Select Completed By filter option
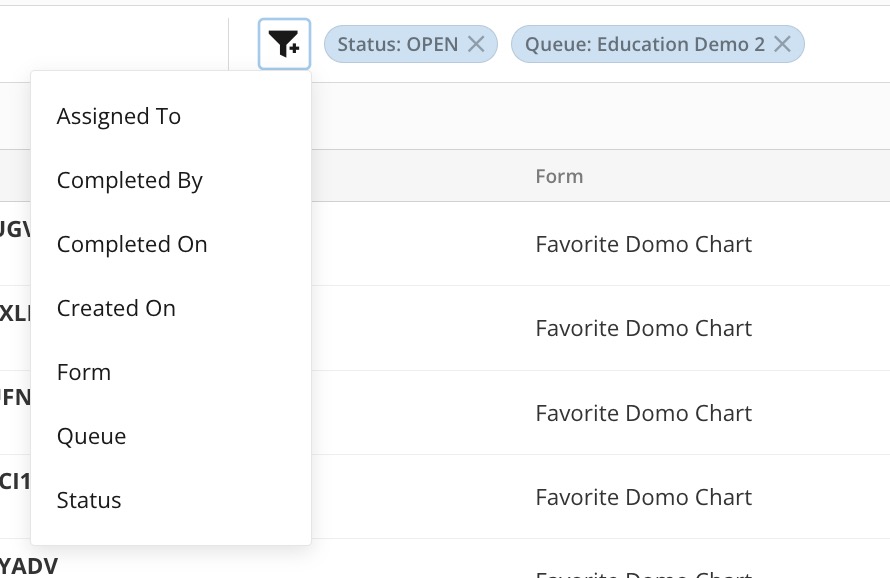890x578 pixels. click(x=130, y=180)
